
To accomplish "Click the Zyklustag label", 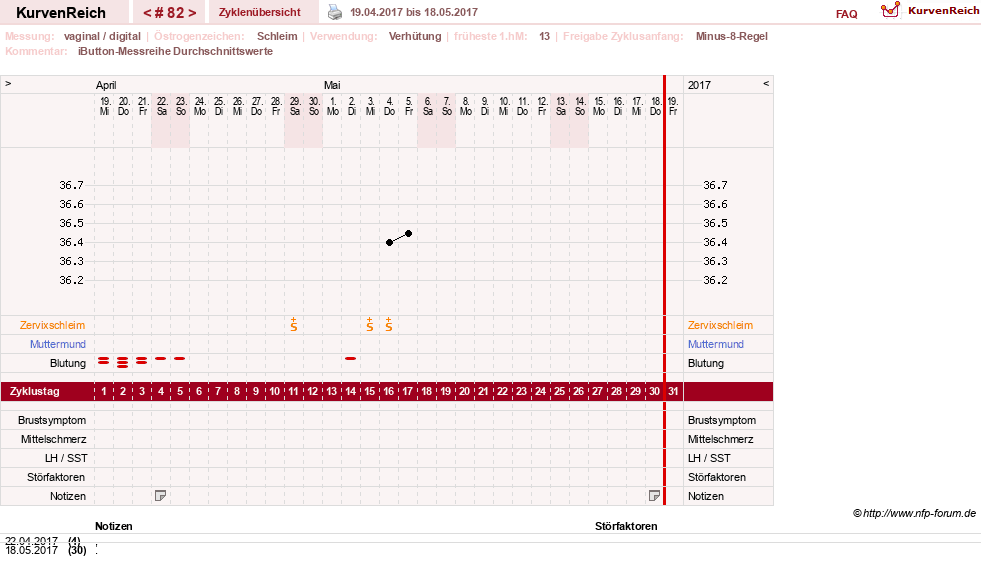I will click(34, 391).
